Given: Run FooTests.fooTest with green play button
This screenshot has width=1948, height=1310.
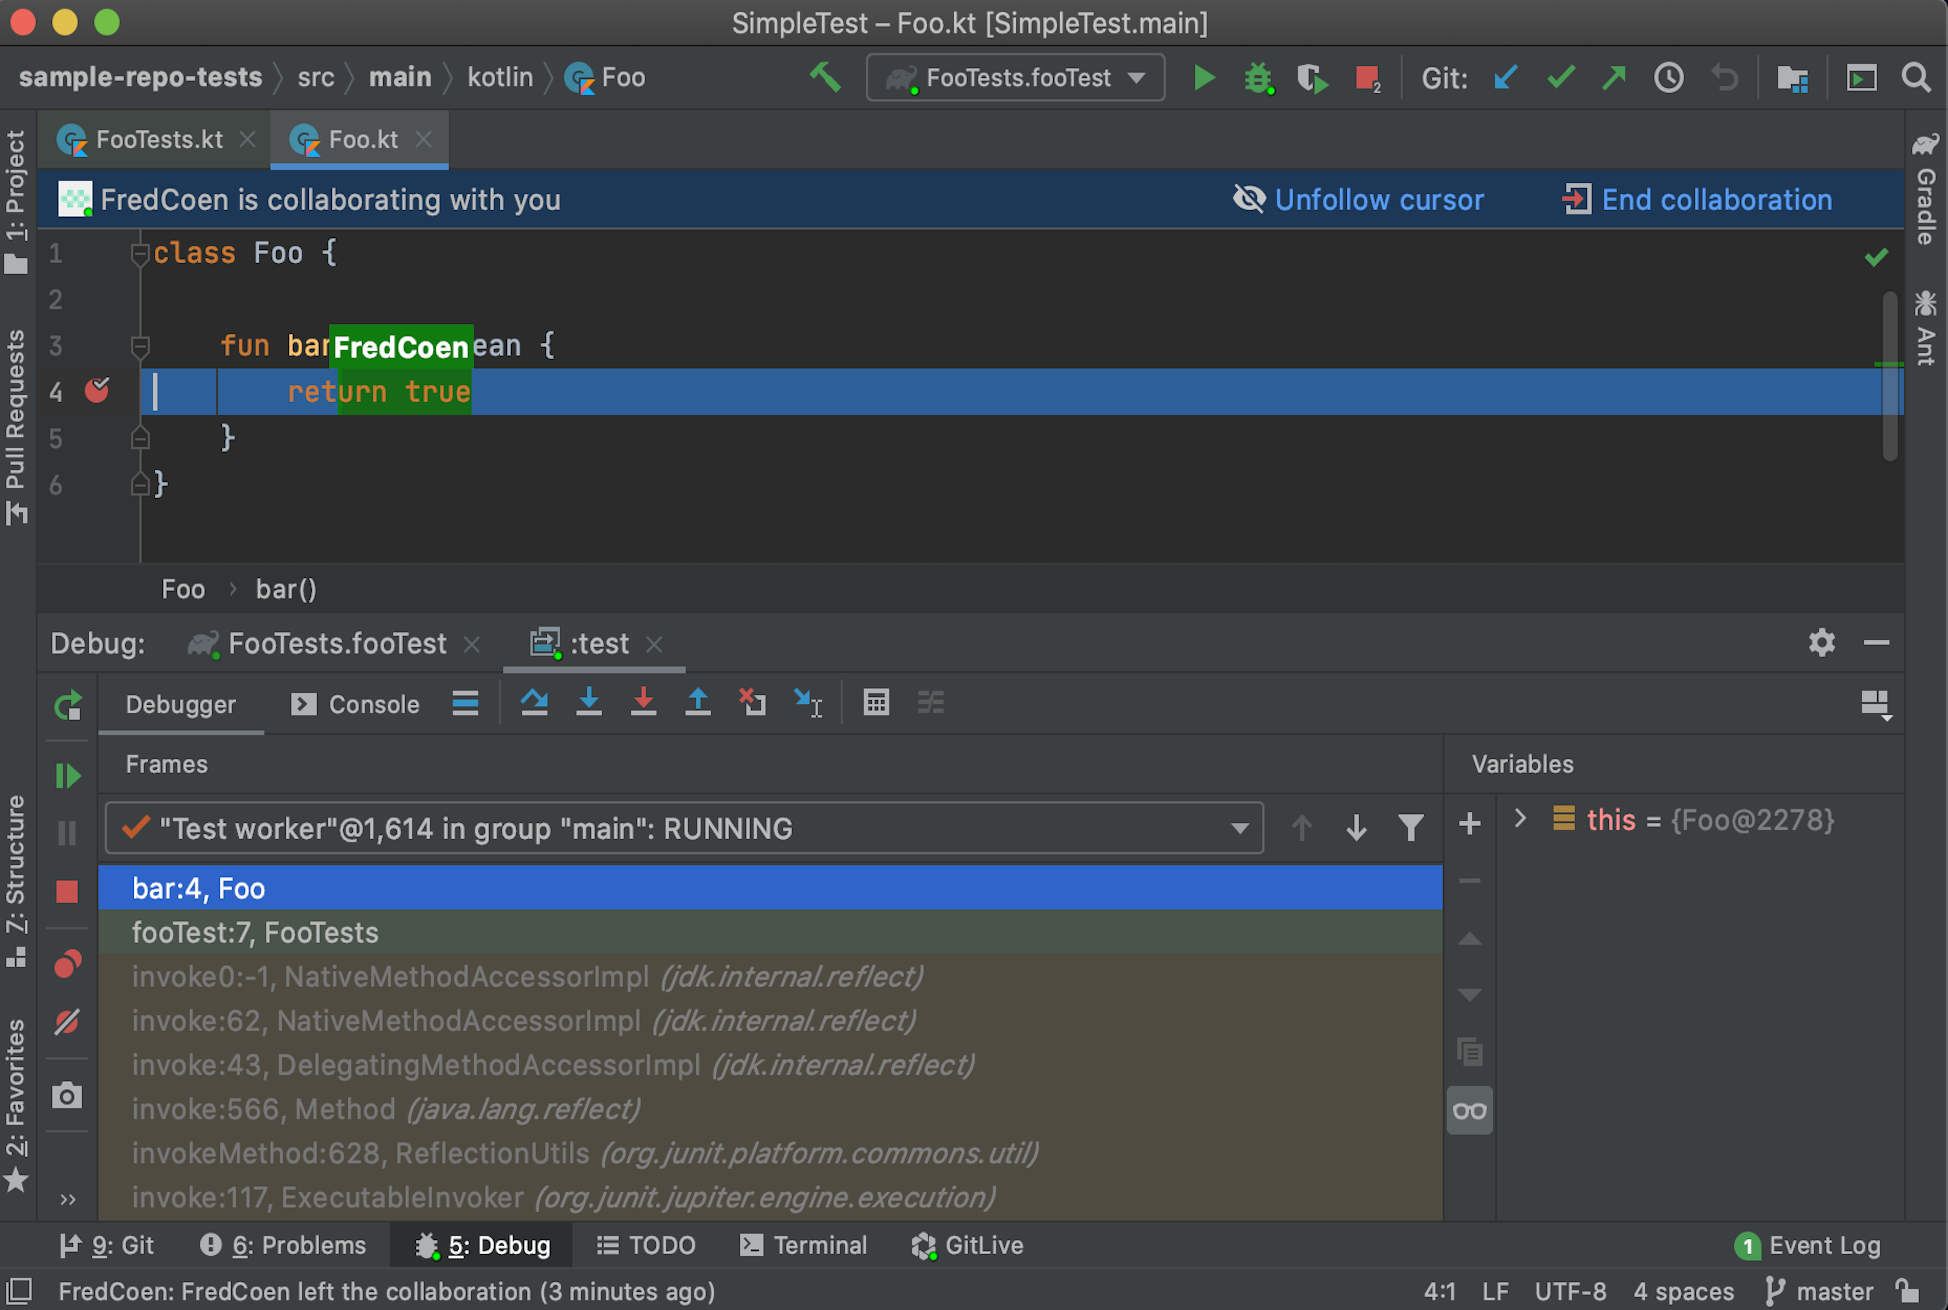Looking at the screenshot, I should pos(1204,77).
